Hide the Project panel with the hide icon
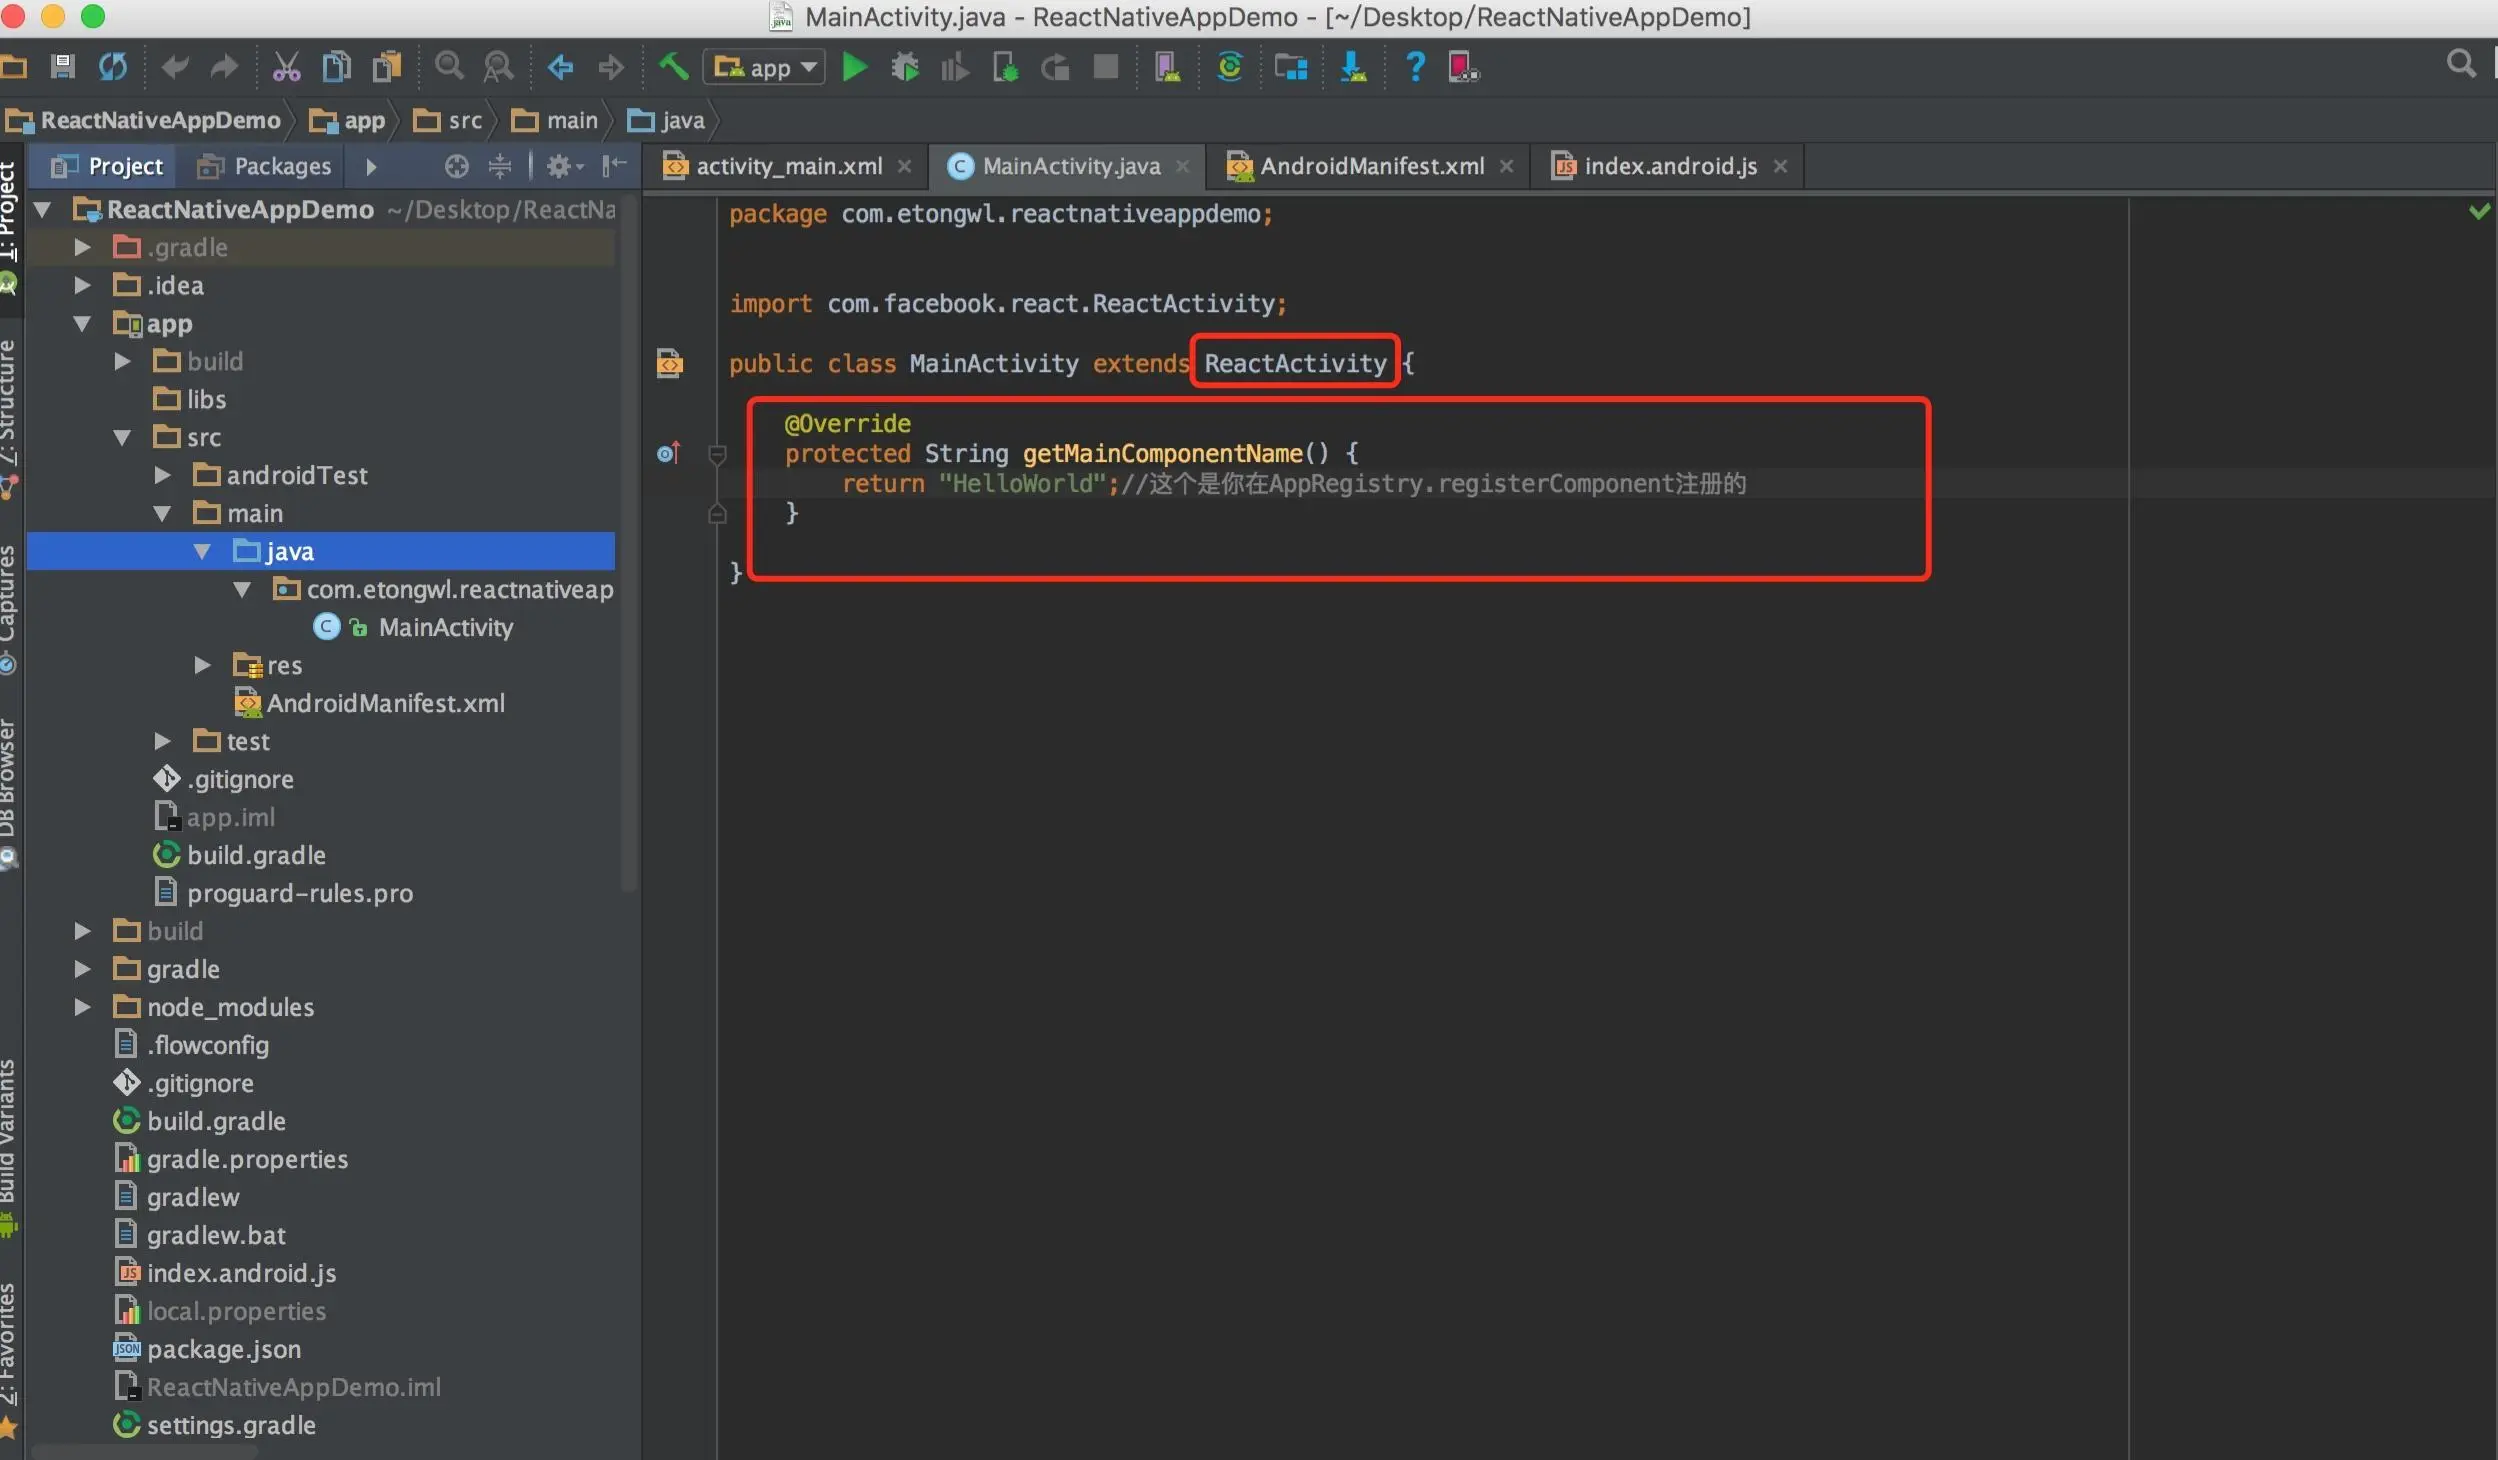Screen dimensions: 2498x1460 614,166
